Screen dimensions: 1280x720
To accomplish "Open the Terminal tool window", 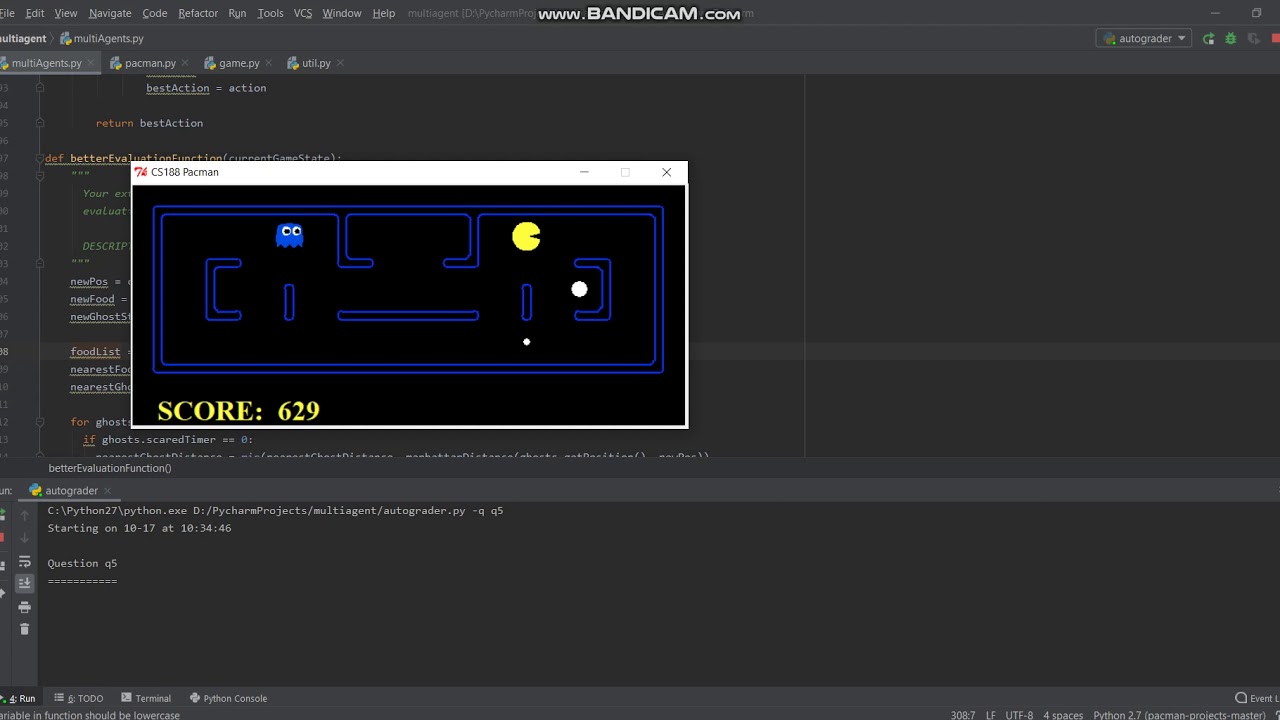I will pos(146,698).
